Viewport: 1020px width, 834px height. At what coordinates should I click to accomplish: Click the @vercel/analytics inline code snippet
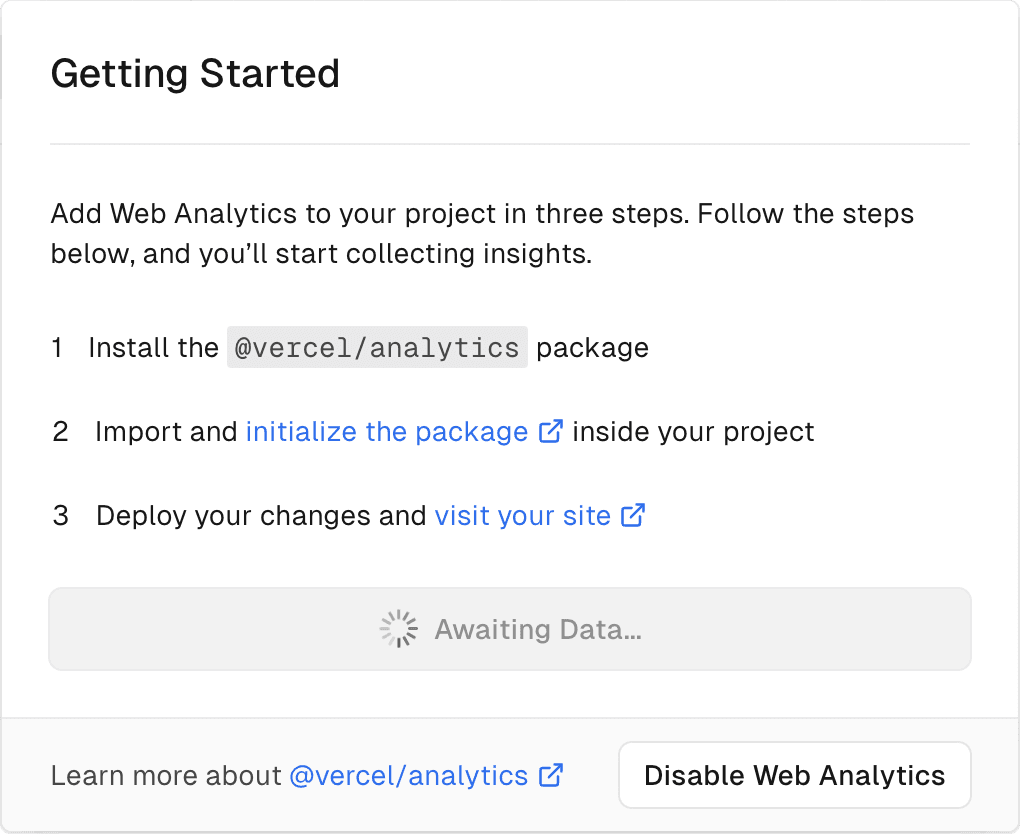tap(377, 347)
